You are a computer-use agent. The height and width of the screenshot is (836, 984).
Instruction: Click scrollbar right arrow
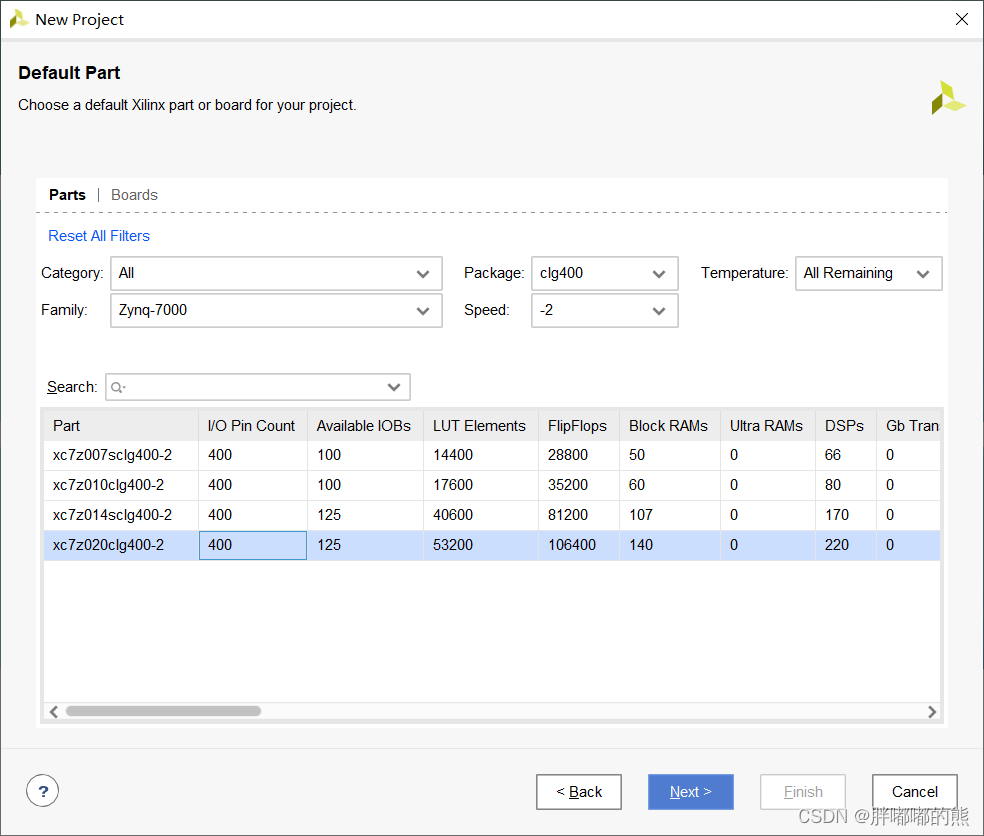click(931, 712)
